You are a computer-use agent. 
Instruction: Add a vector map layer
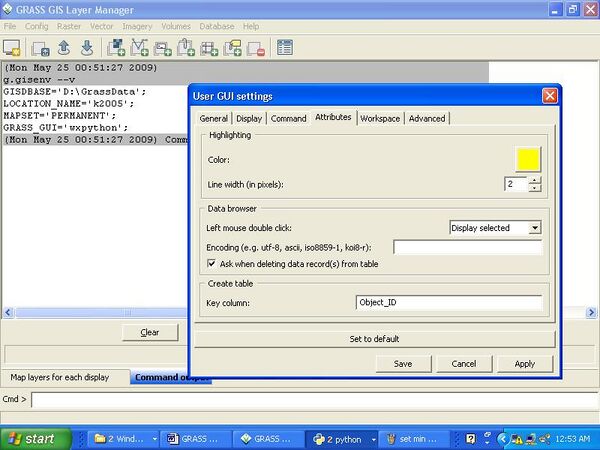[139, 47]
